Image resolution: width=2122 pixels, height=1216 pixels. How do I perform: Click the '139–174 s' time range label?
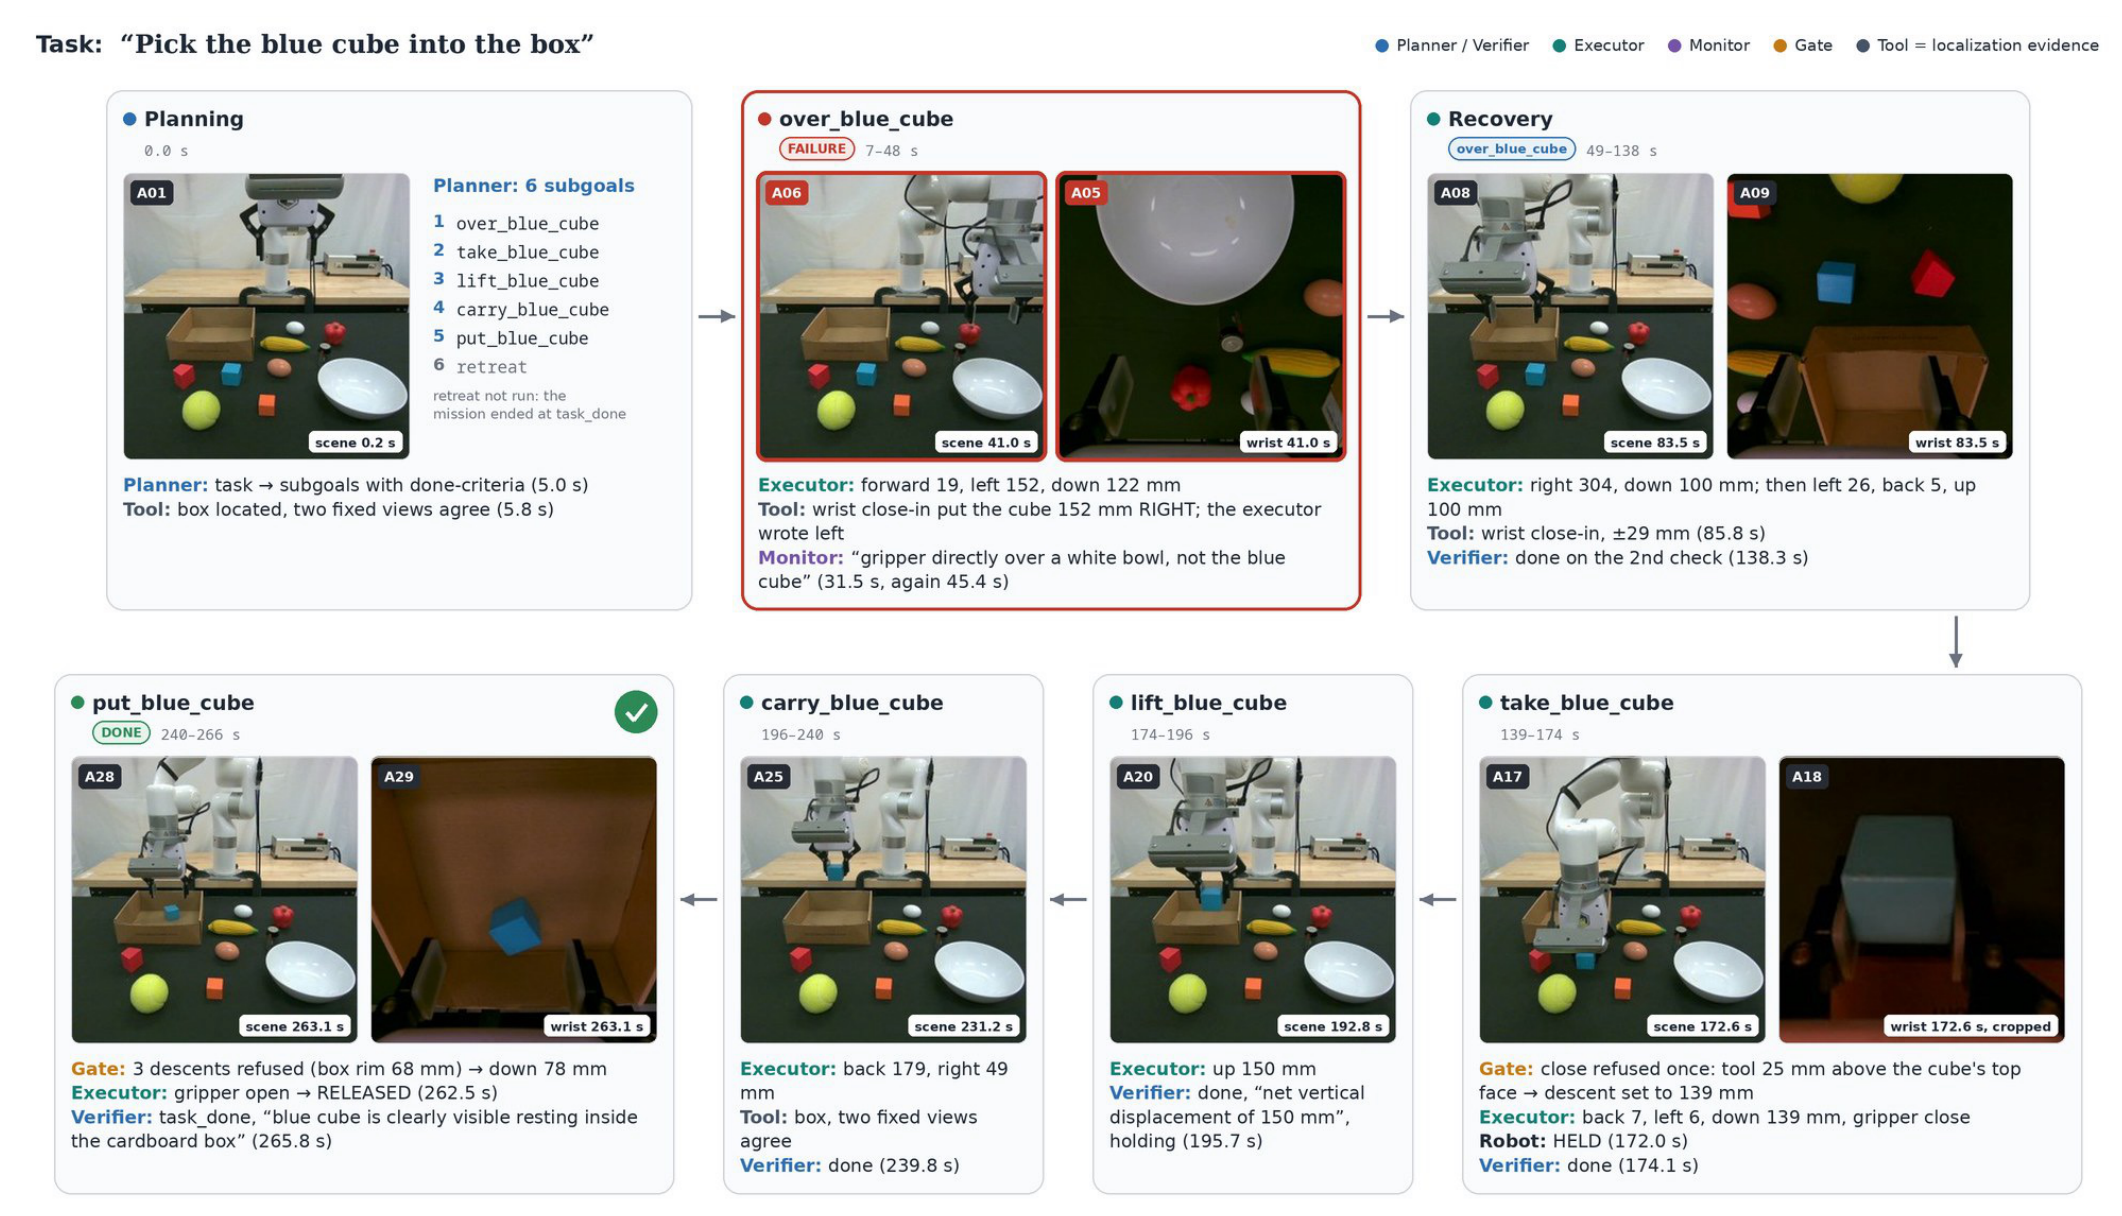click(x=1539, y=735)
